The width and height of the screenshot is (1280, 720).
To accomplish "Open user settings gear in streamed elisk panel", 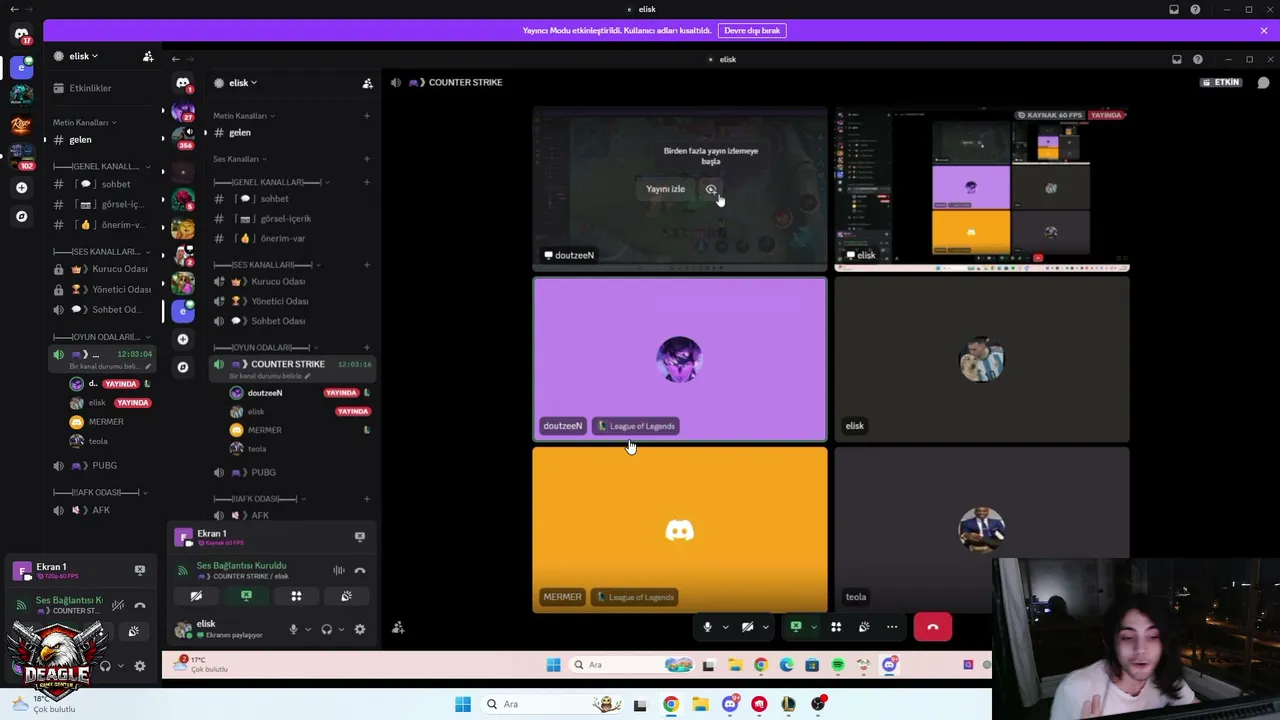I will (x=360, y=629).
